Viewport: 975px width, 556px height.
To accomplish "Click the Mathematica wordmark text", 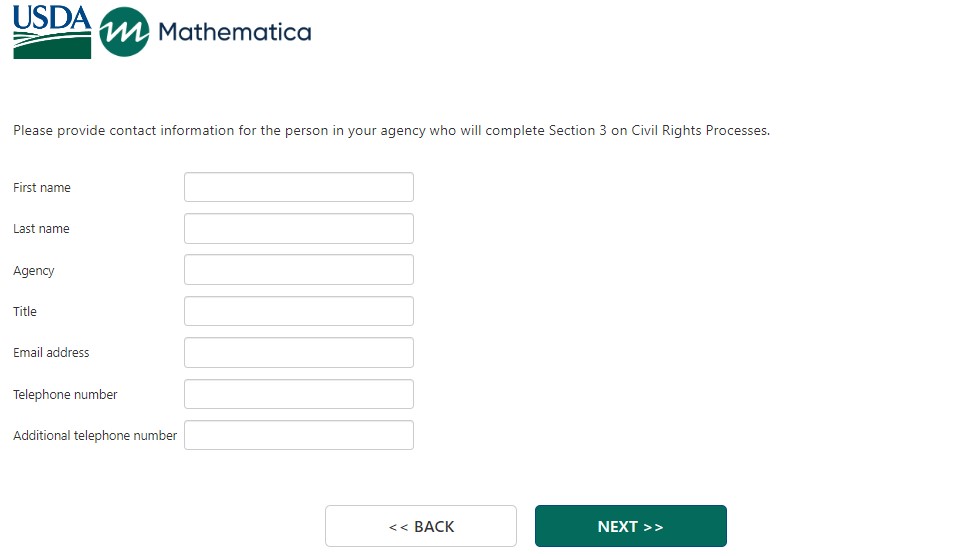I will click(x=234, y=32).
